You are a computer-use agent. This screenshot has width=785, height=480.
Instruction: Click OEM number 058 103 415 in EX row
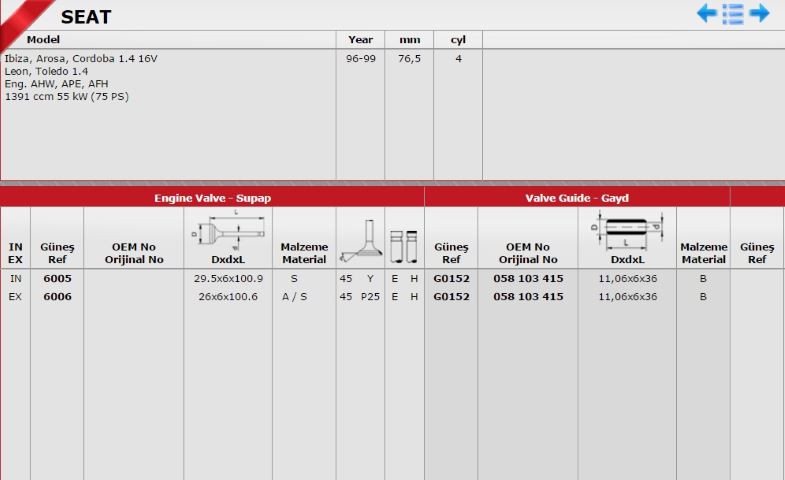pyautogui.click(x=528, y=296)
